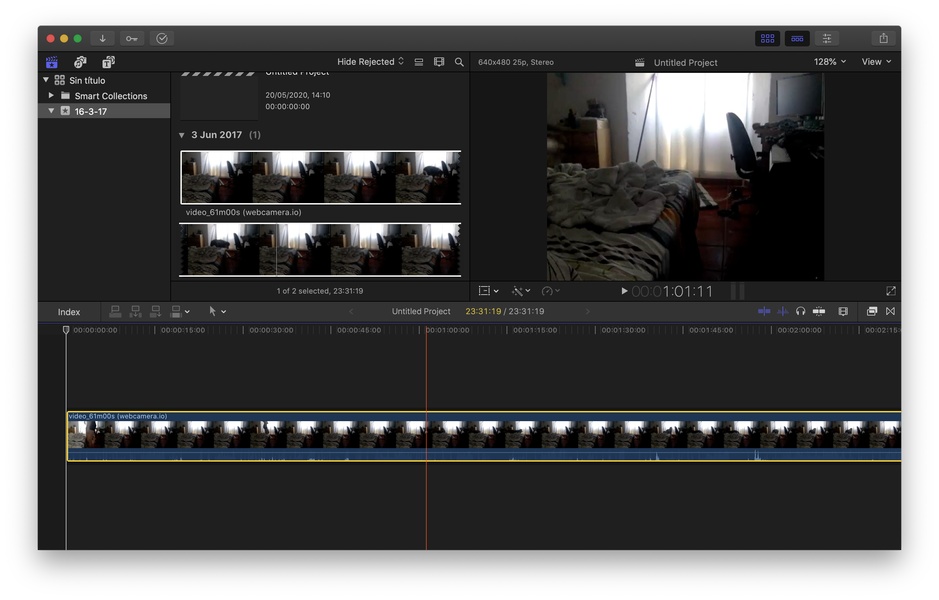Screen dimensions: 939x600
Task: Open the Hide Rejected filter dropdown
Action: [370, 62]
